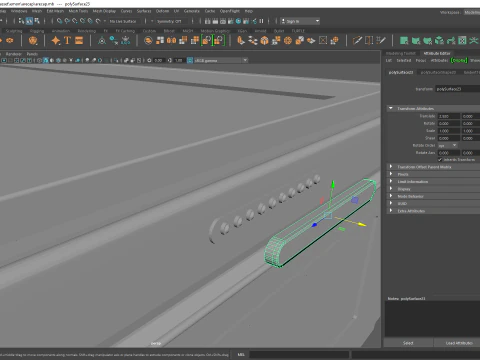
Task: Expand the Limit Information section
Action: [390, 181]
